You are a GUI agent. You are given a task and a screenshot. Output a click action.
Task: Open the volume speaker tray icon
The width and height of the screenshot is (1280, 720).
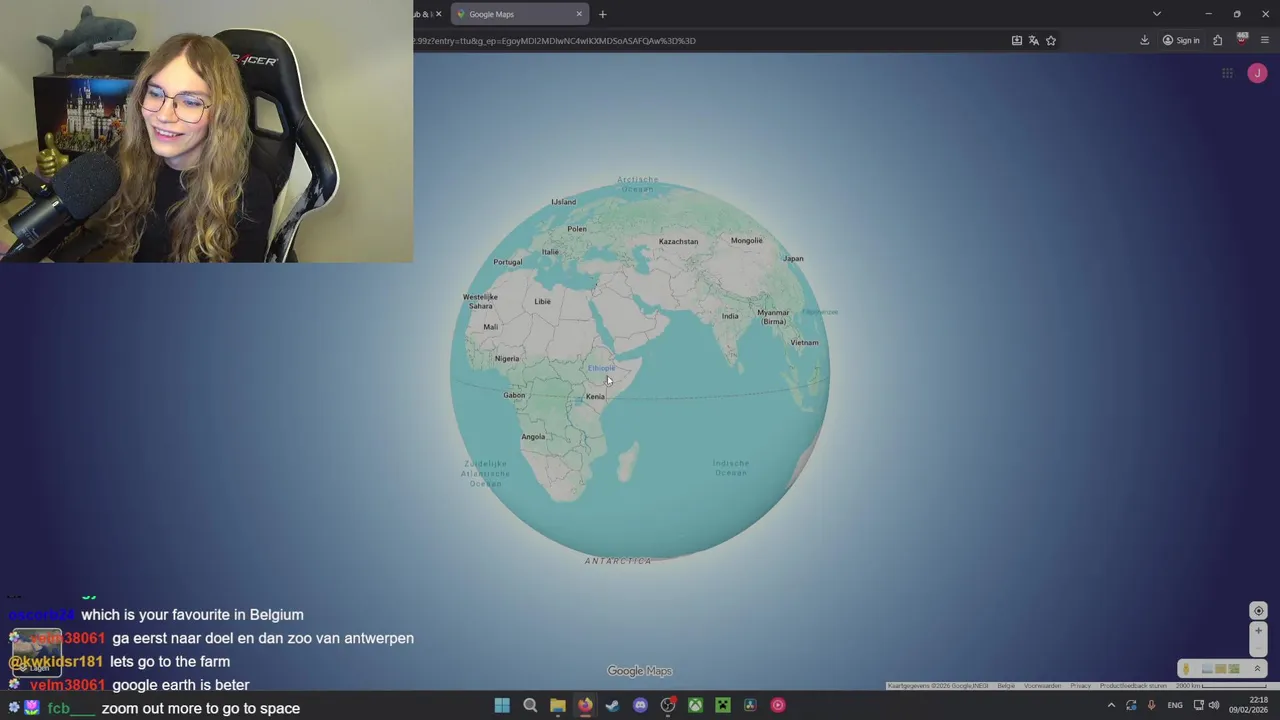pyautogui.click(x=1214, y=705)
